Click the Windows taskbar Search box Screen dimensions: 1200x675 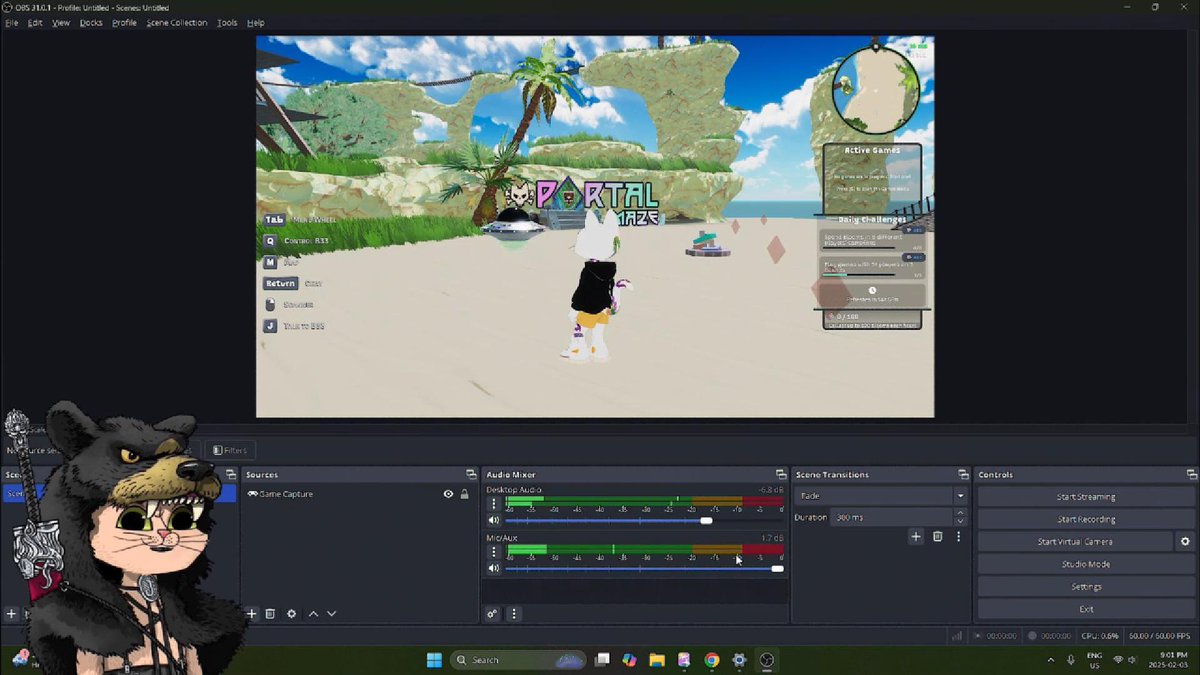[x=517, y=660]
